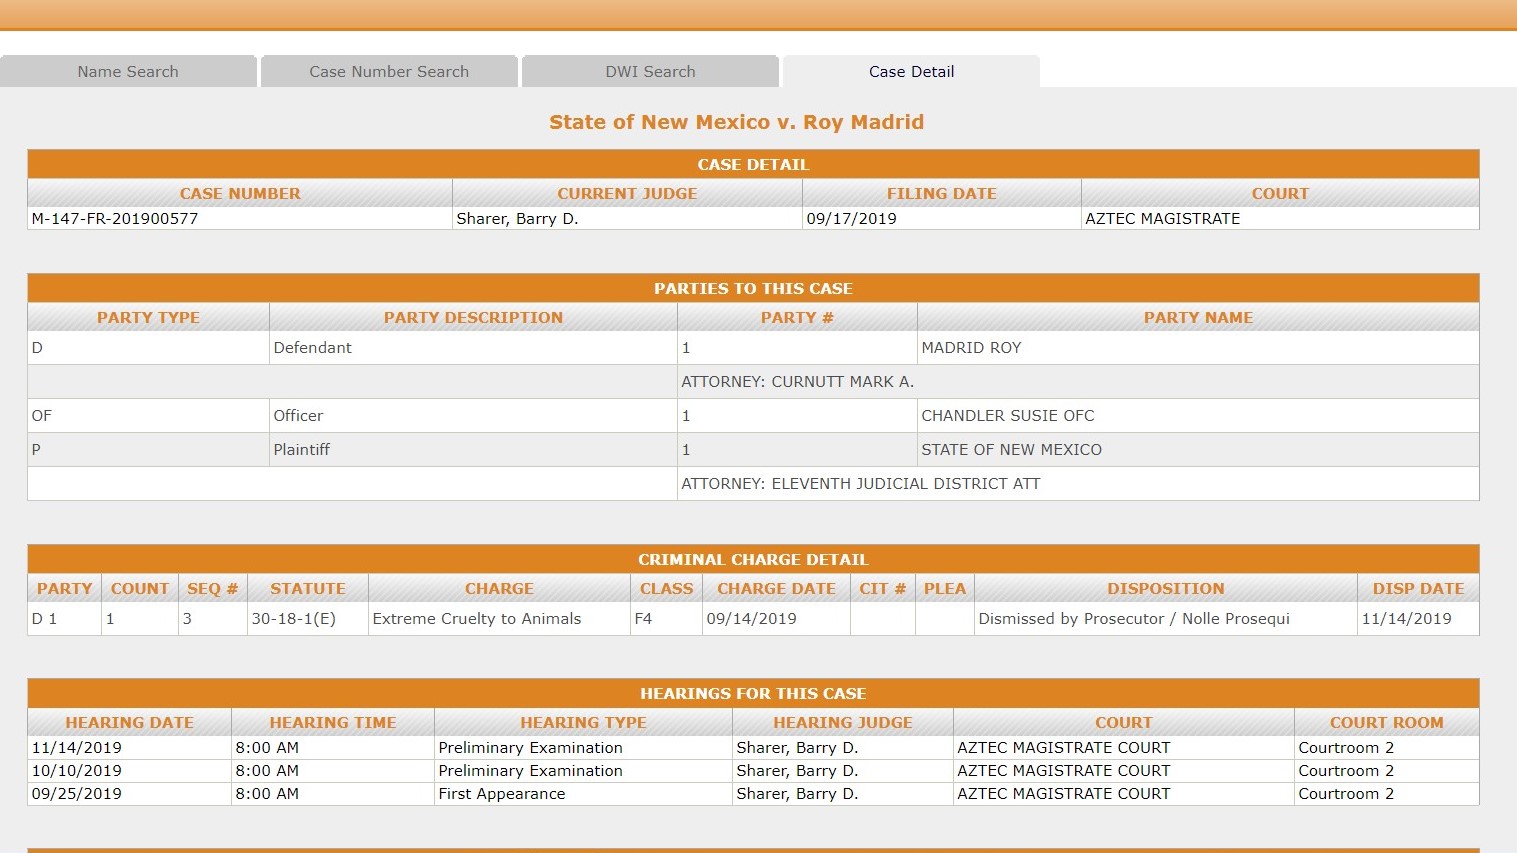1517x853 pixels.
Task: Click disposition date 11/14/2019 in charge table
Action: click(1406, 619)
